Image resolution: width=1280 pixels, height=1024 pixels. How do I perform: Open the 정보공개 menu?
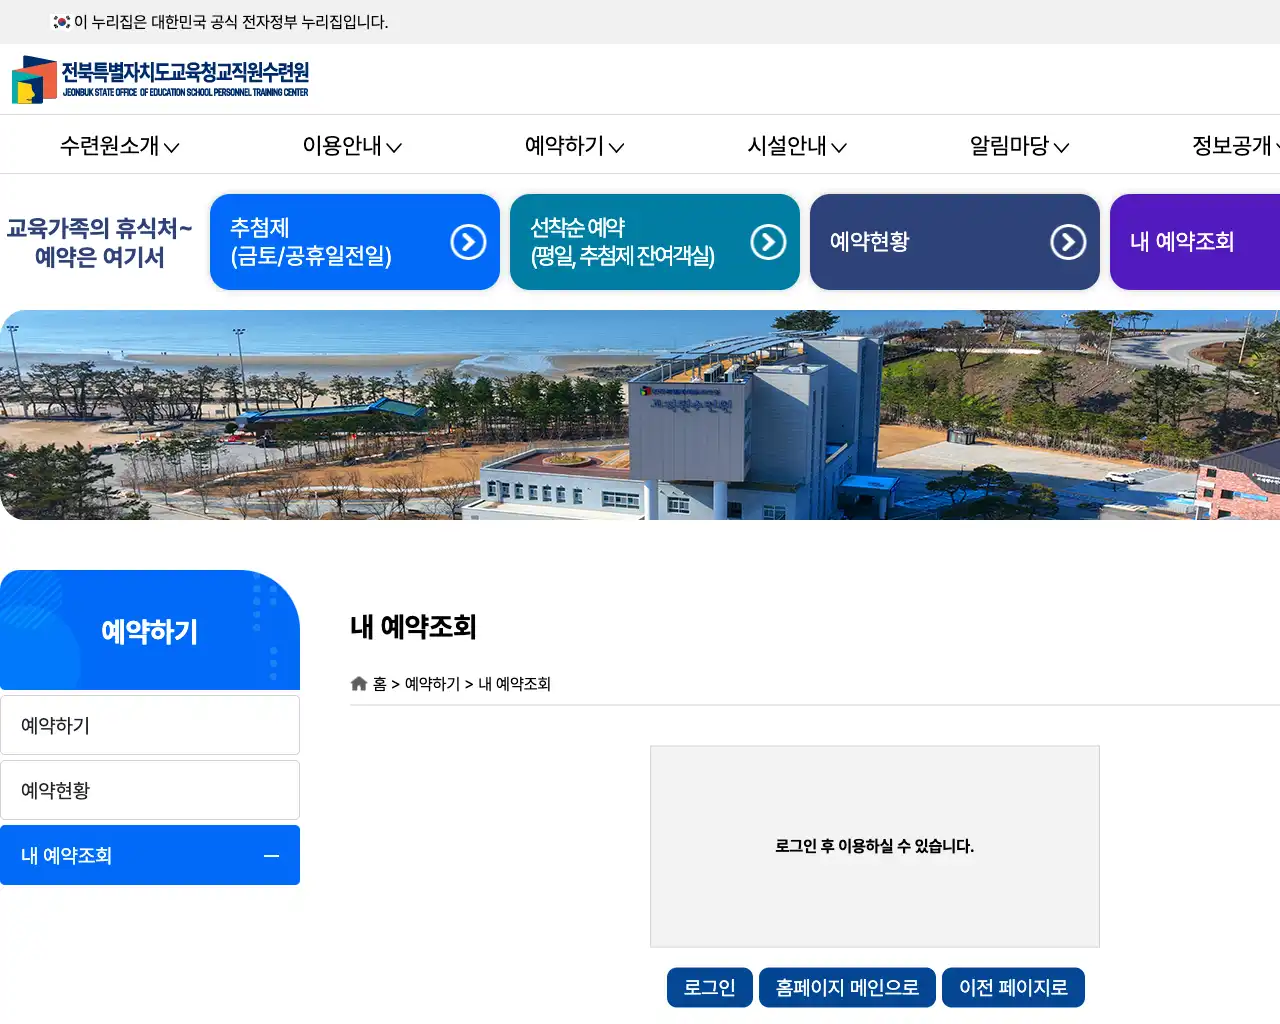pyautogui.click(x=1235, y=146)
